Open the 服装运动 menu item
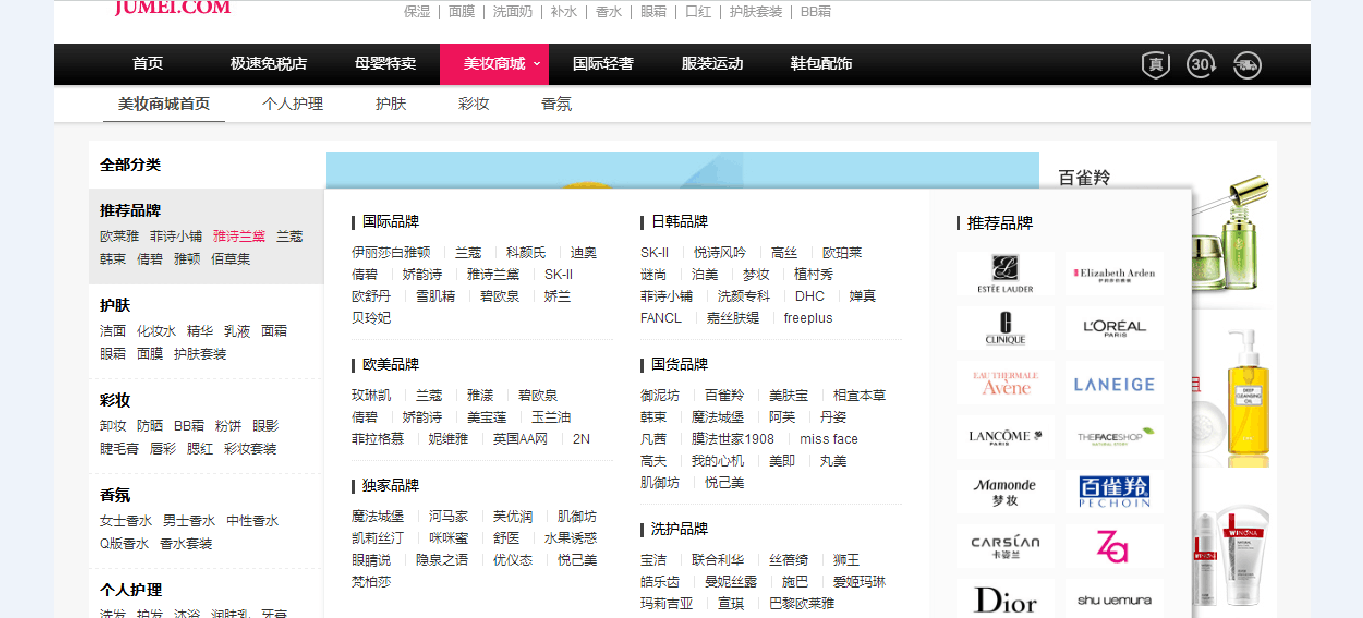1363x618 pixels. coord(712,64)
